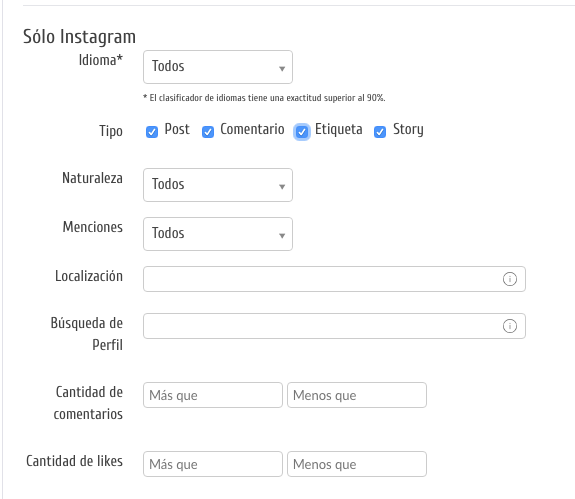Image resolution: width=575 pixels, height=499 pixels.
Task: Uncheck the Post checkbox
Action: (152, 132)
